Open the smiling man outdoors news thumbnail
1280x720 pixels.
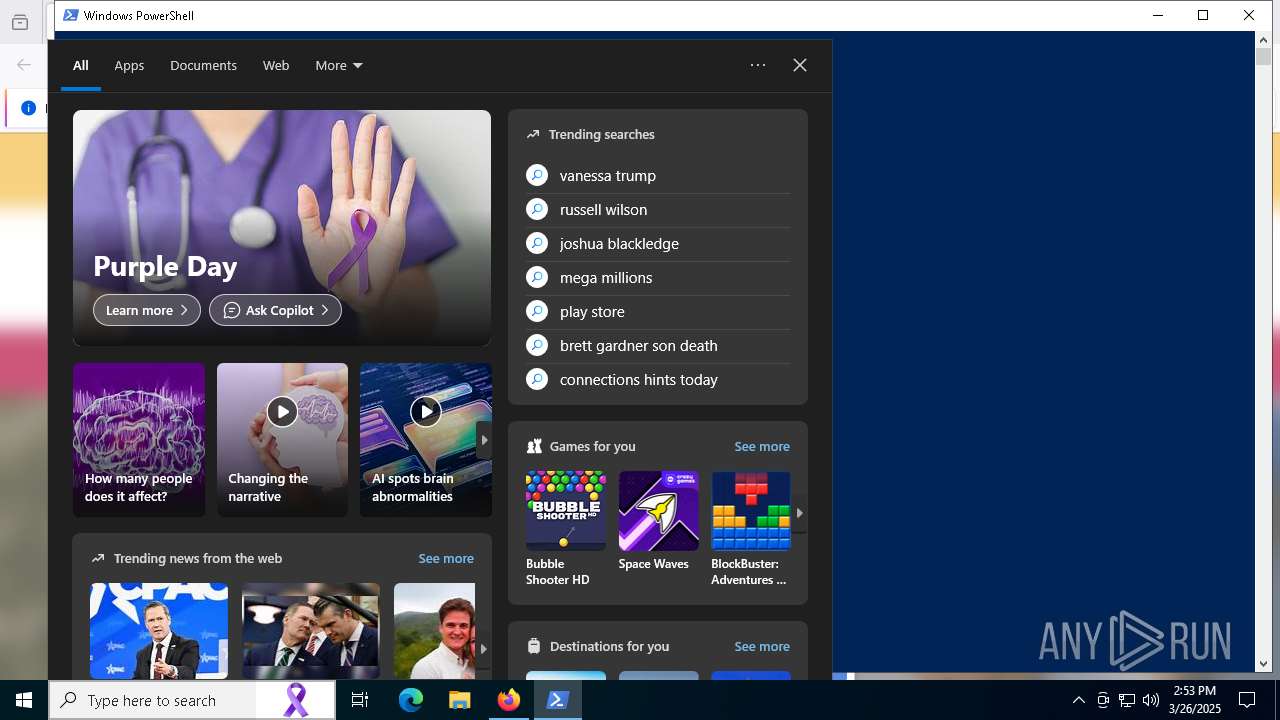434,631
